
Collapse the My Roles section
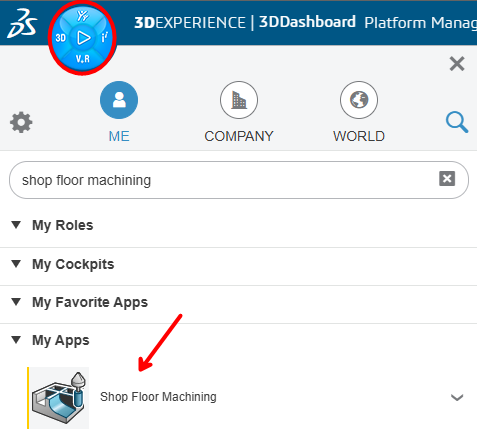click(x=16, y=225)
